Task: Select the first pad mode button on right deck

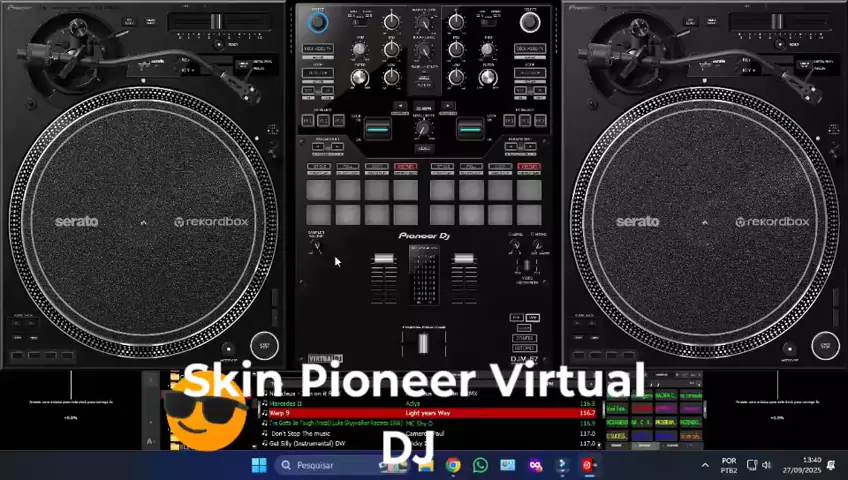Action: (x=442, y=166)
